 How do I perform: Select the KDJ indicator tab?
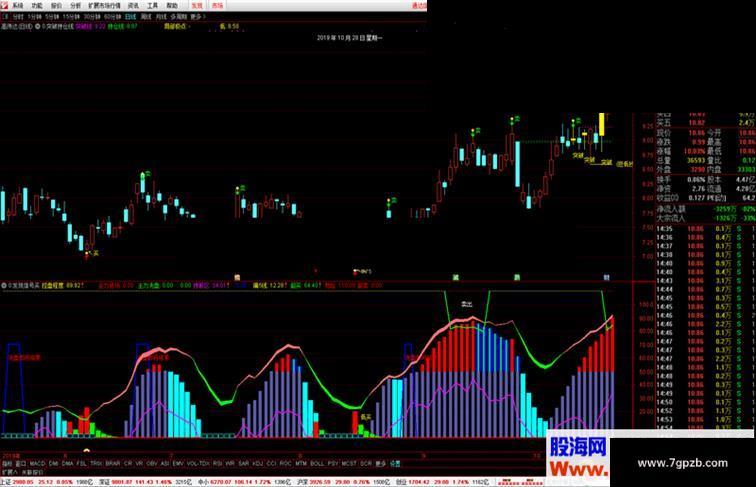(258, 463)
